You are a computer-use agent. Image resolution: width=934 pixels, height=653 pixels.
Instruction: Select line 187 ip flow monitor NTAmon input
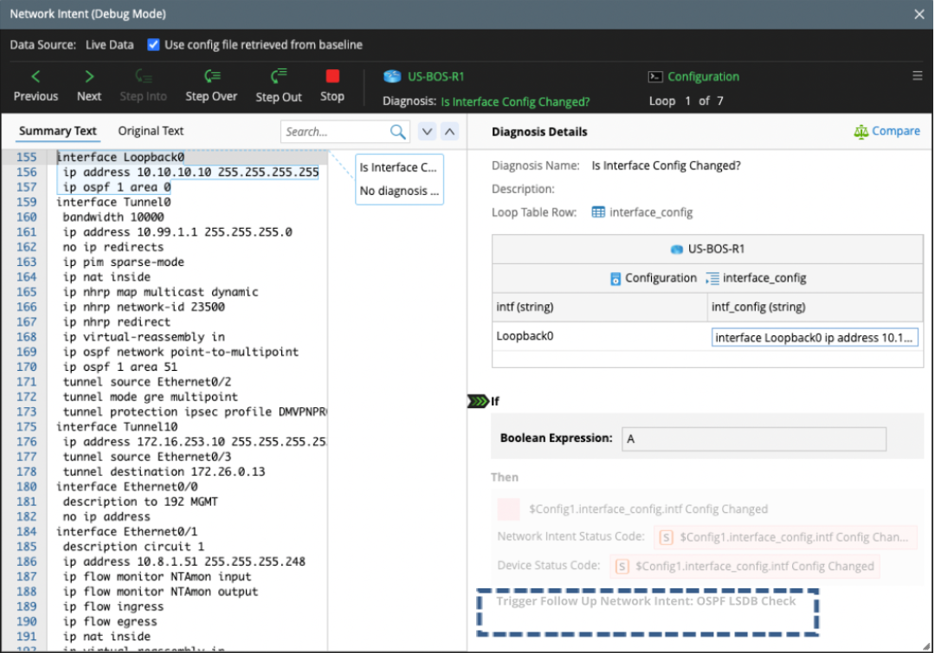(x=157, y=577)
